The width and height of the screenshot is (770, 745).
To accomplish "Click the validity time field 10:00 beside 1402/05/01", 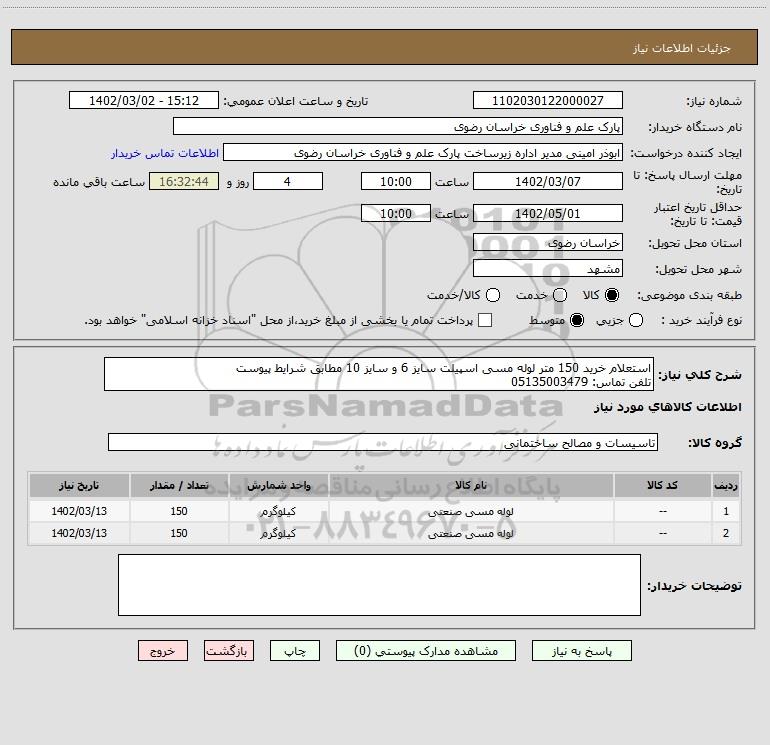I will (x=396, y=213).
